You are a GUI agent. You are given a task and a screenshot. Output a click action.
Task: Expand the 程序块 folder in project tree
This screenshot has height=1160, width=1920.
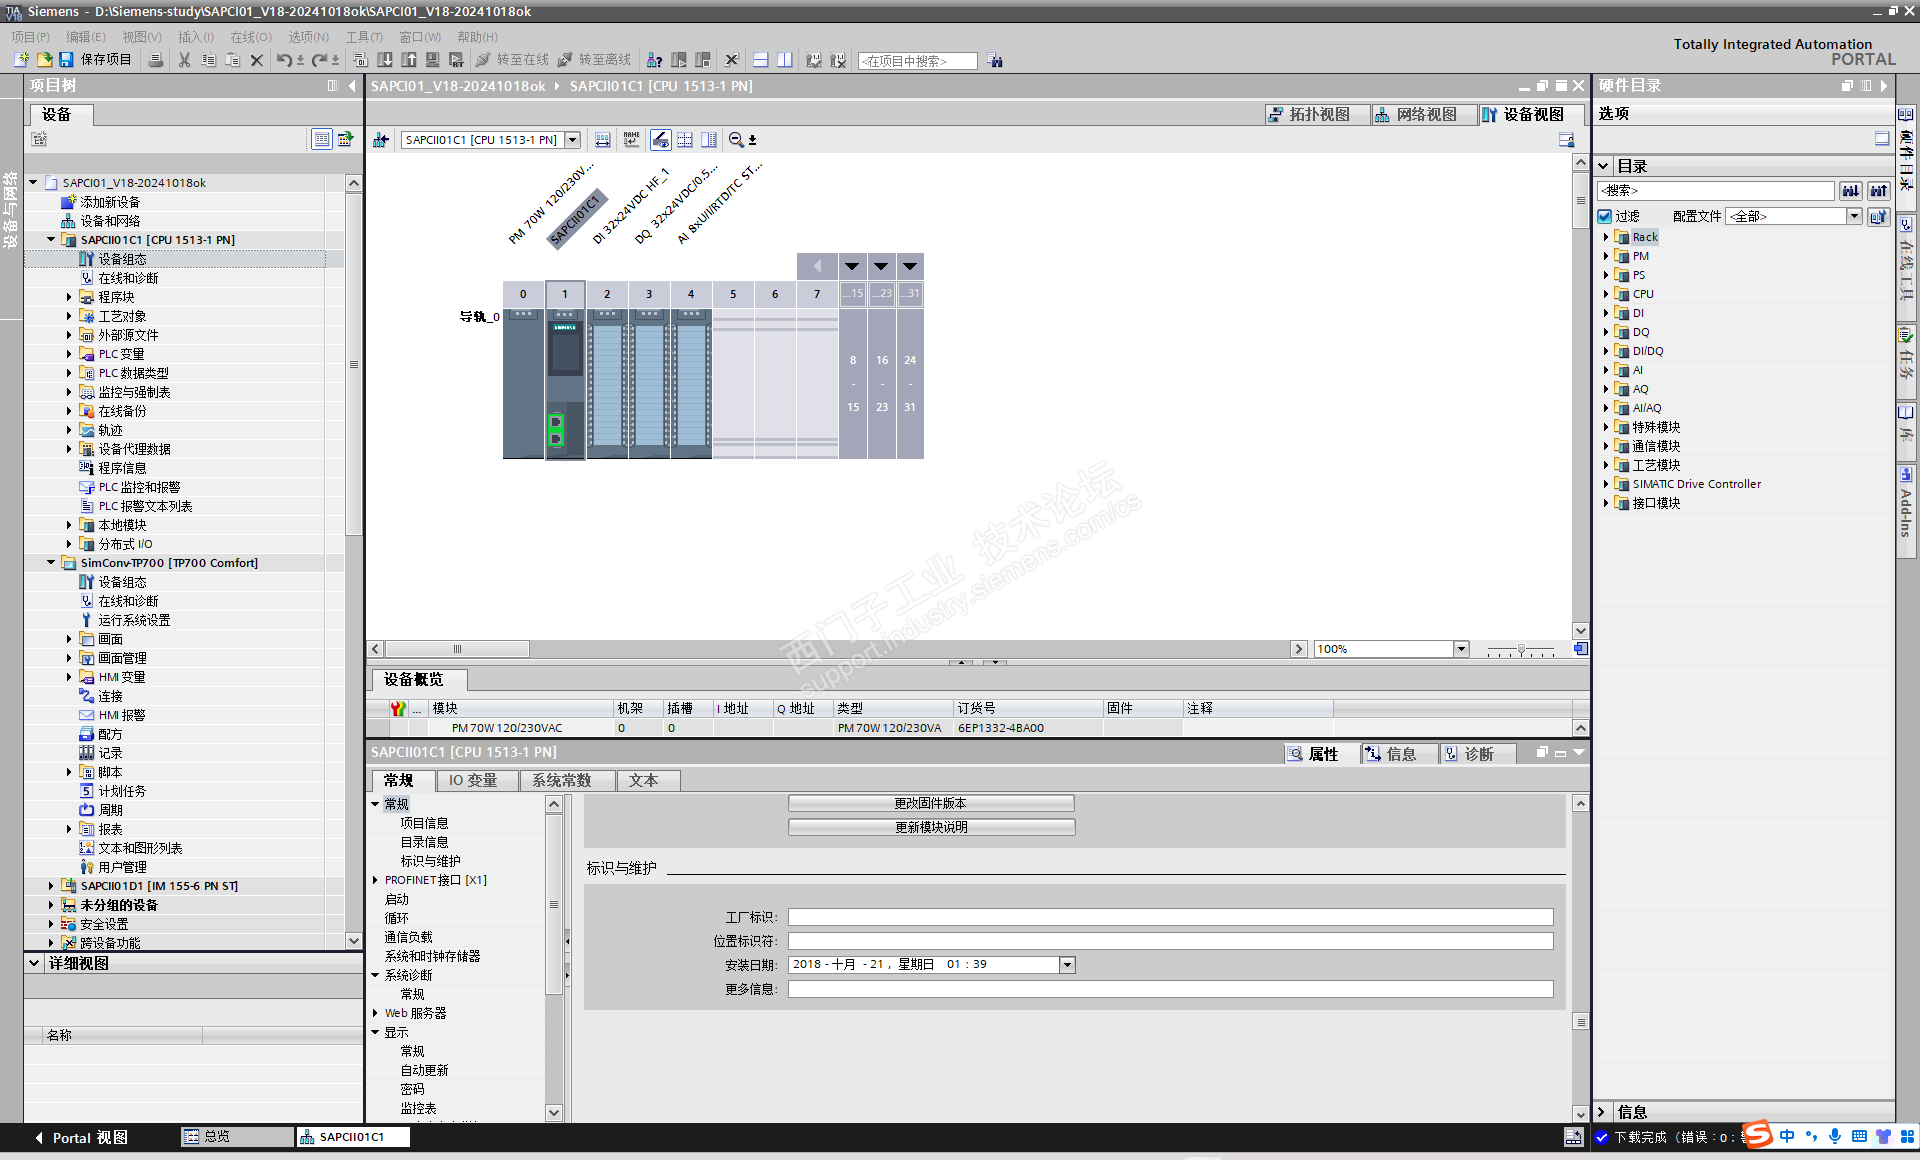[x=69, y=297]
